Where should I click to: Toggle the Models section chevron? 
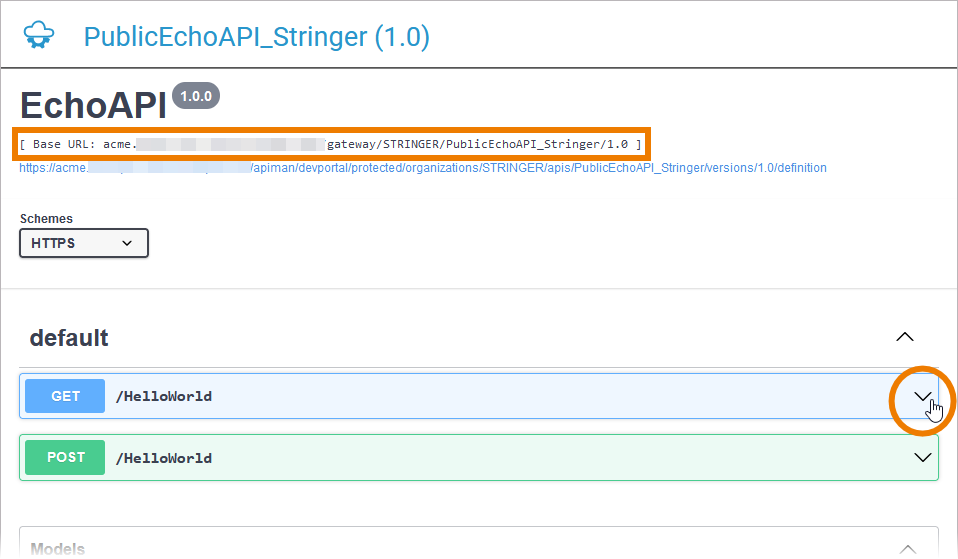pos(908,548)
